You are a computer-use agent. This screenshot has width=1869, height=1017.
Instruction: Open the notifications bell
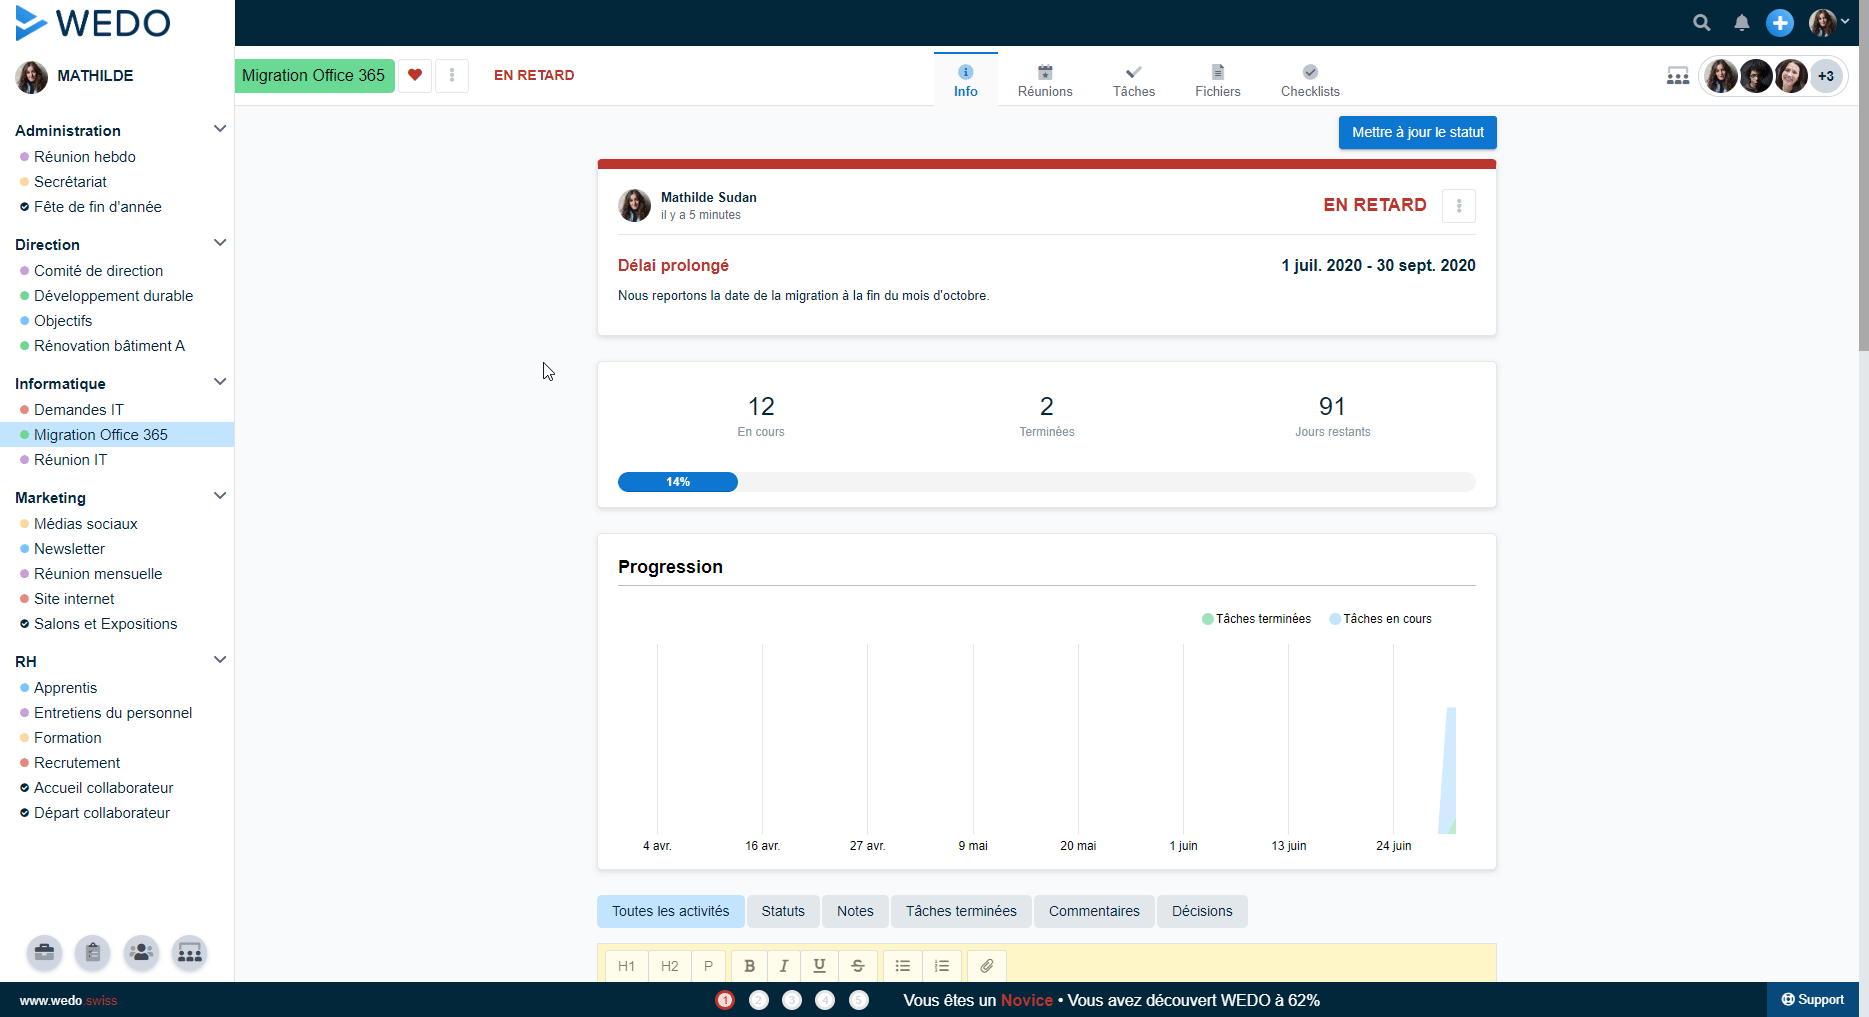(1741, 23)
